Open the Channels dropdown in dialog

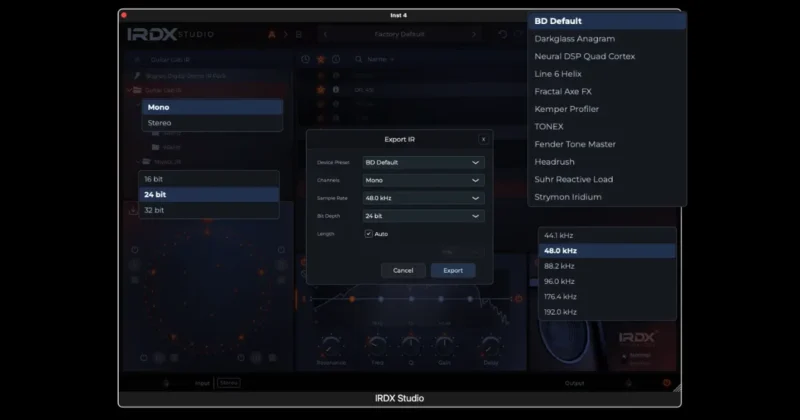tap(423, 180)
